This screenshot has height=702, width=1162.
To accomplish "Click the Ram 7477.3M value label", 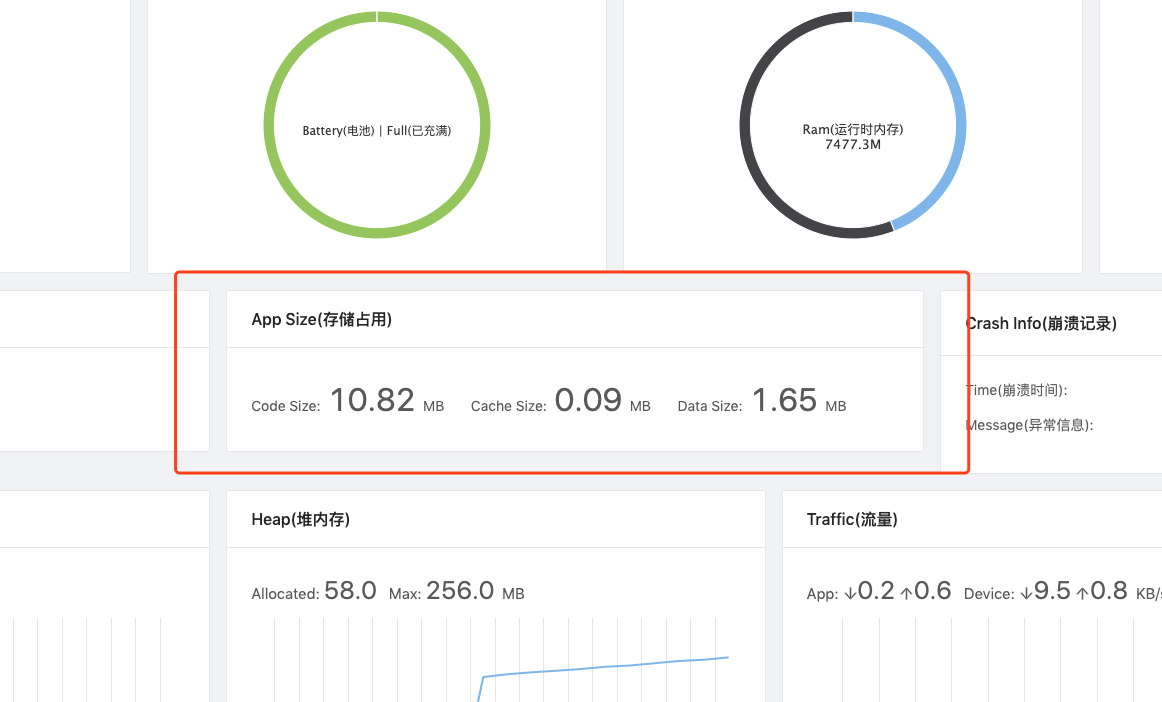I will point(852,144).
